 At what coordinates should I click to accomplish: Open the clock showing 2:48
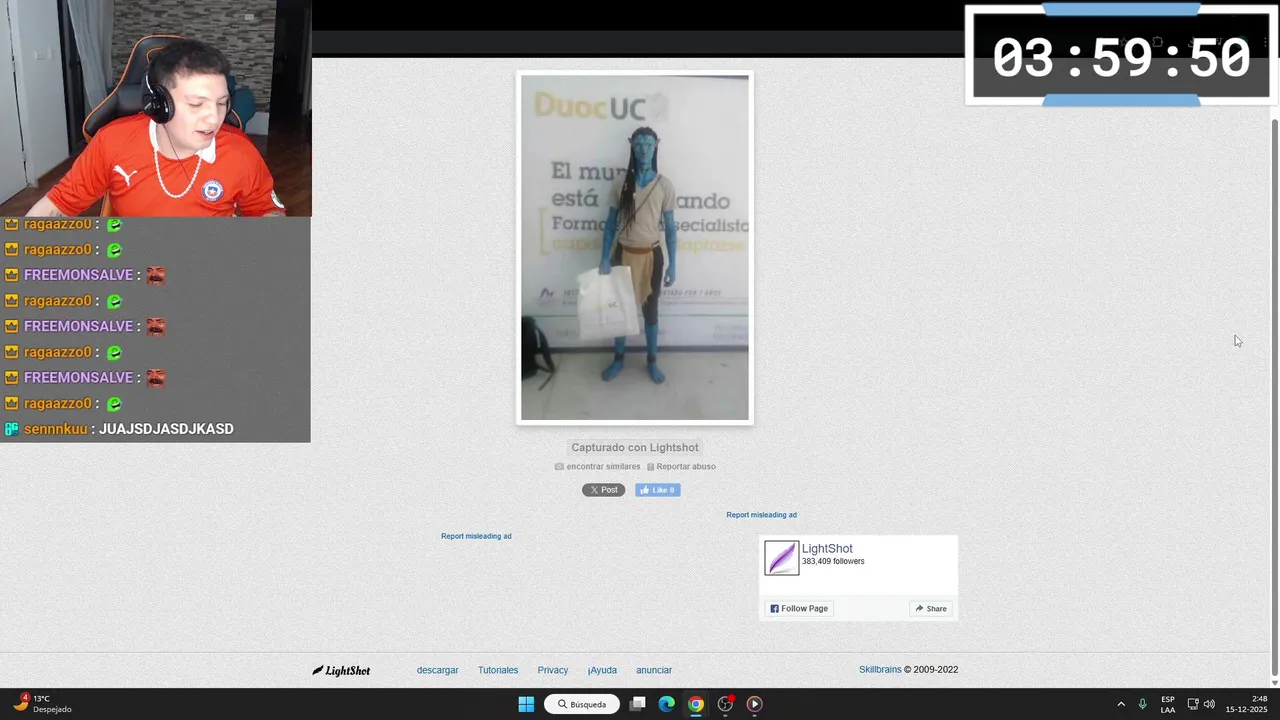pyautogui.click(x=1247, y=704)
